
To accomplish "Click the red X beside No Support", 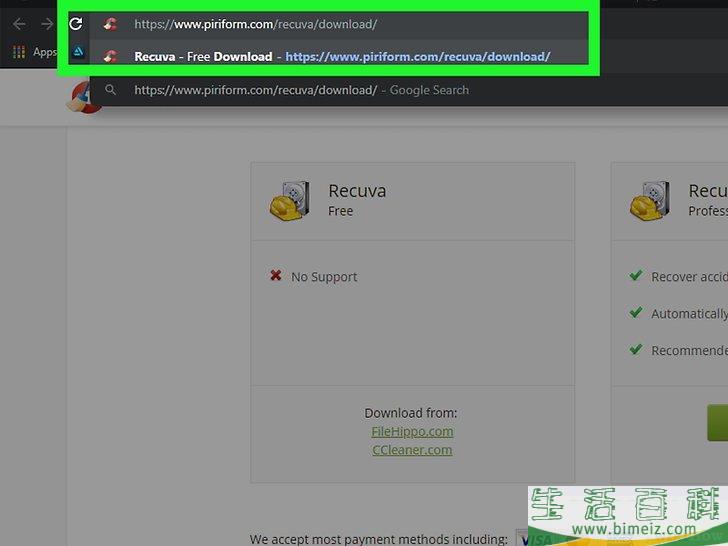I will 276,275.
